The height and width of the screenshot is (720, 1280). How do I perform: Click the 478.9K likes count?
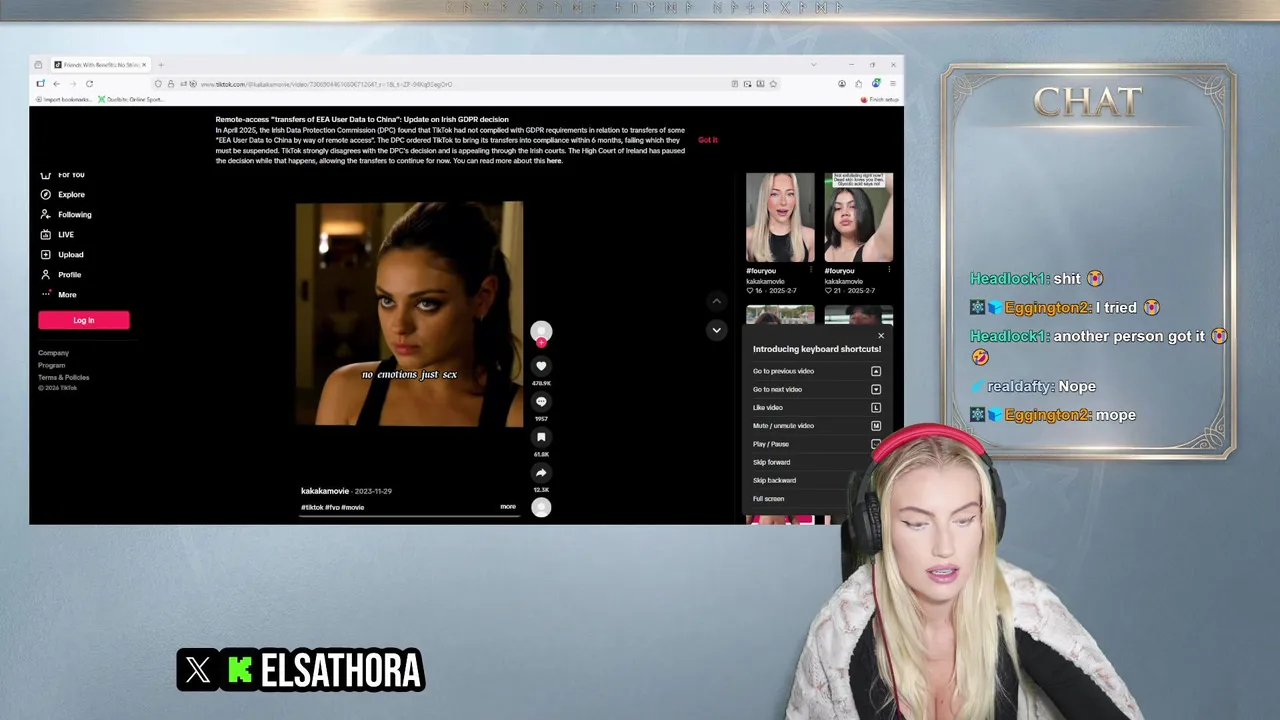coord(541,383)
